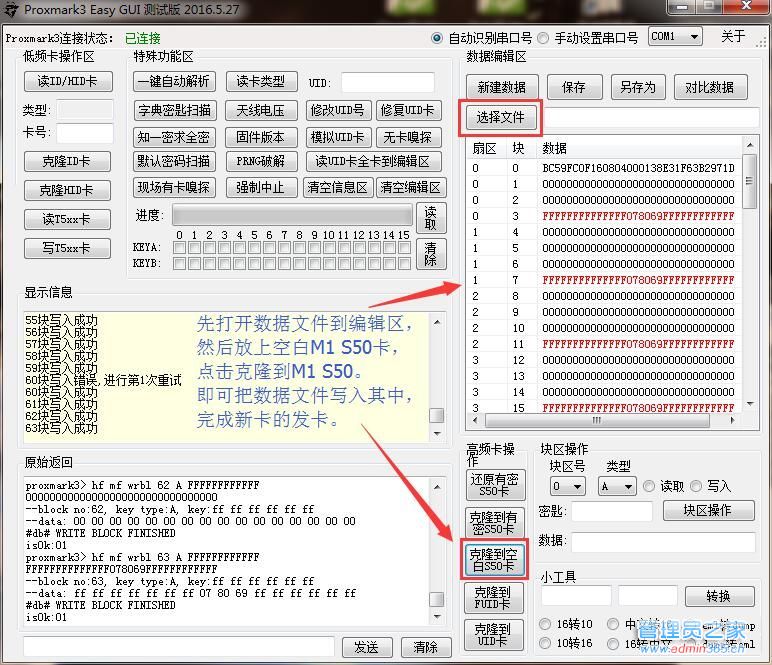Launch PRNG破解 crack
This screenshot has height=665, width=772.
click(261, 161)
